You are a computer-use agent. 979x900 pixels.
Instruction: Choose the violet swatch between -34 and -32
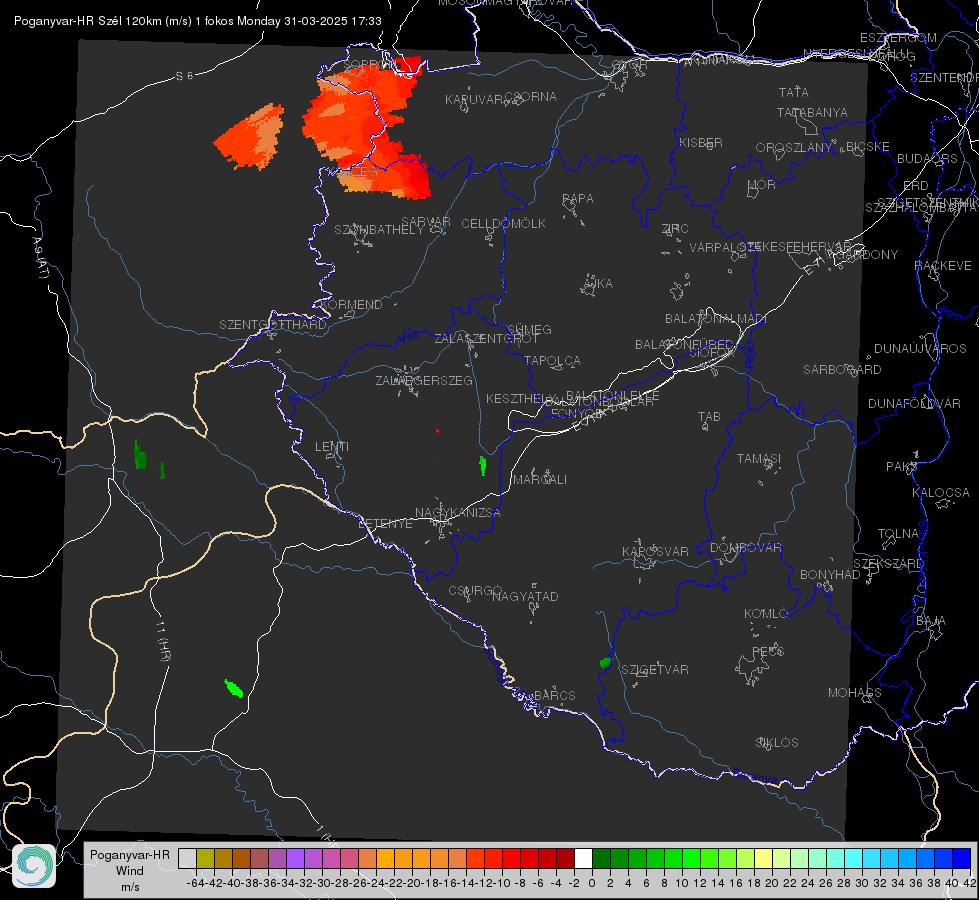point(295,859)
